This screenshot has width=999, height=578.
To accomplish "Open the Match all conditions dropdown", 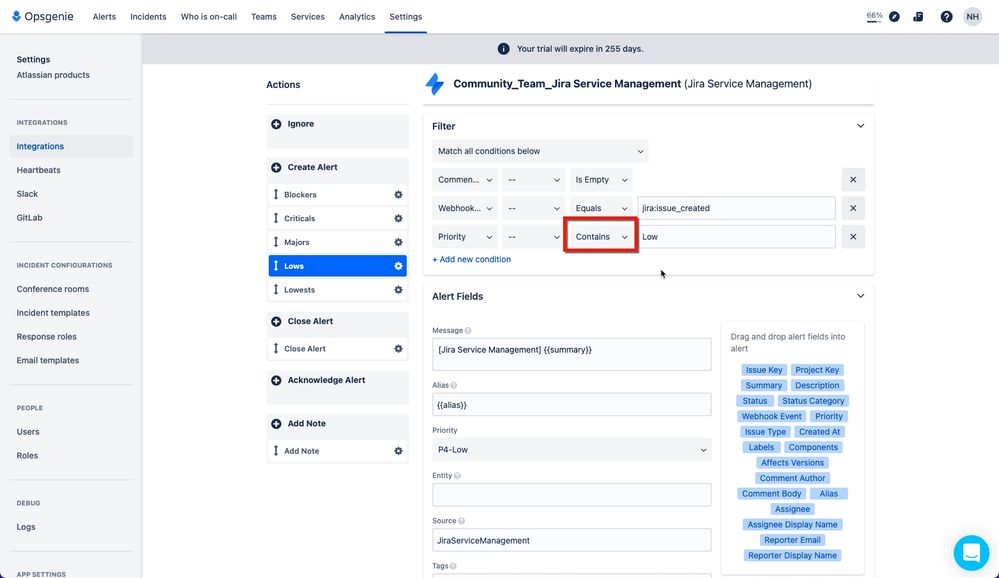I will tap(540, 151).
